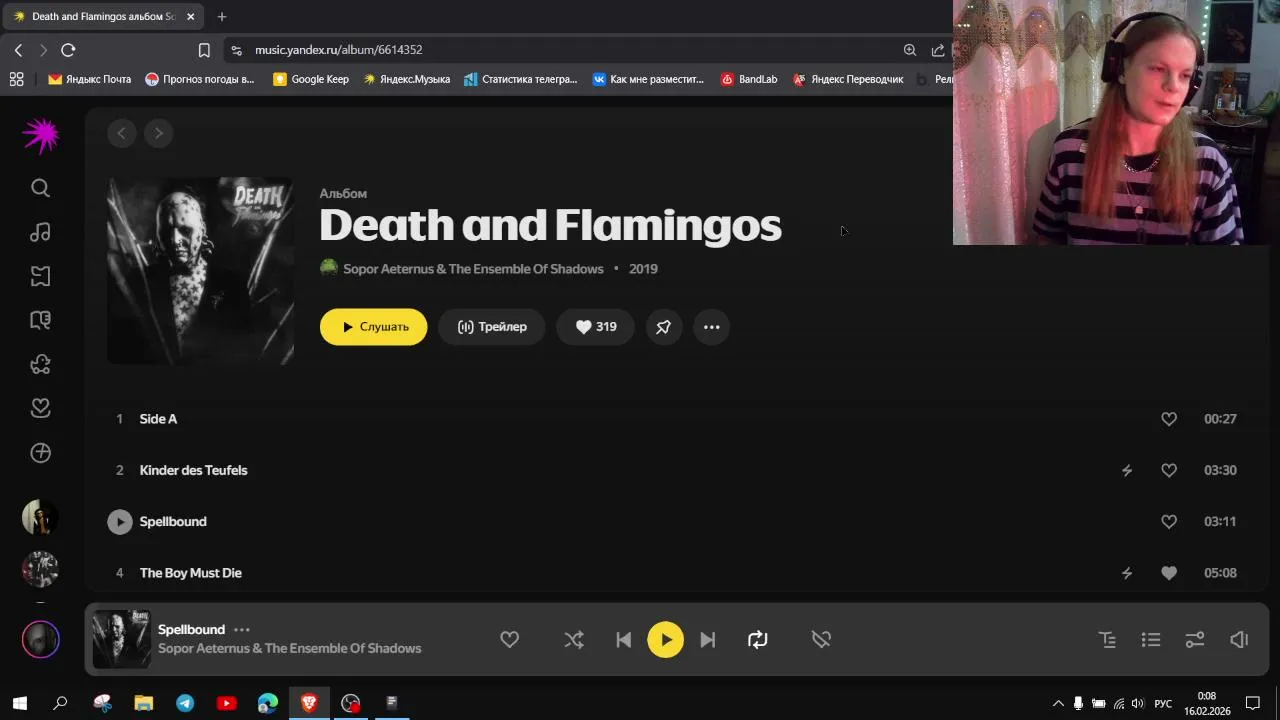This screenshot has height=720, width=1280.
Task: Click the dislike crossed heart icon
Action: coord(821,640)
